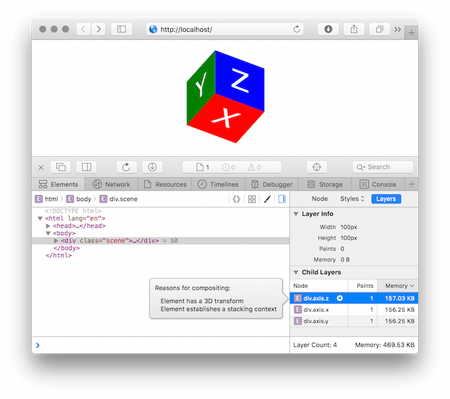Select the Node sidebar panel
This screenshot has width=450, height=399.
[320, 199]
